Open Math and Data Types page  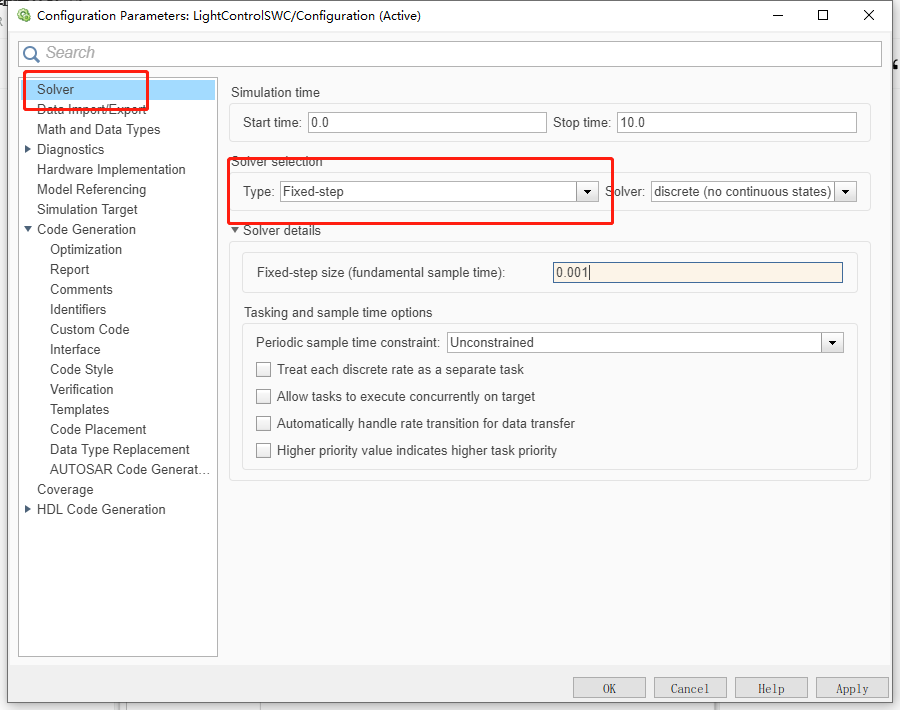(x=98, y=130)
